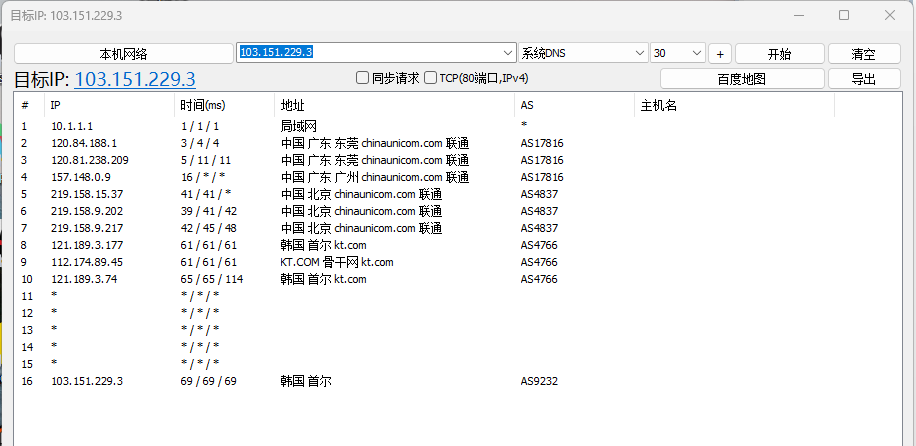
Task: Click the plus button next to hop count
Action: pos(720,54)
